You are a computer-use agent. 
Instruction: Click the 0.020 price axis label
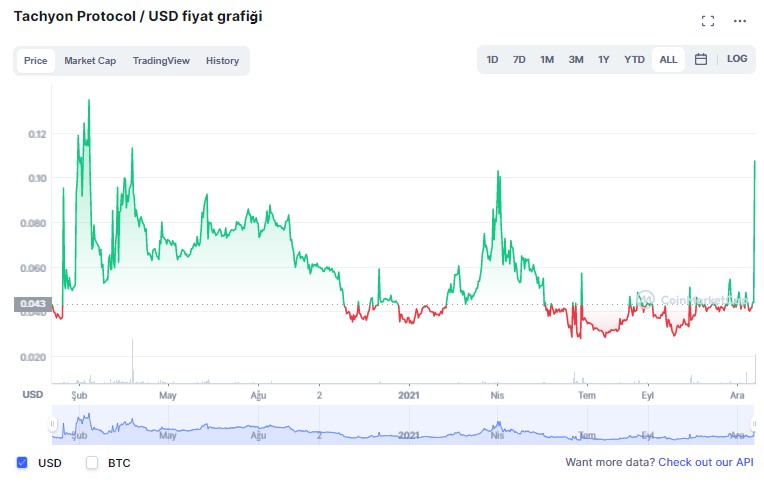(x=33, y=357)
